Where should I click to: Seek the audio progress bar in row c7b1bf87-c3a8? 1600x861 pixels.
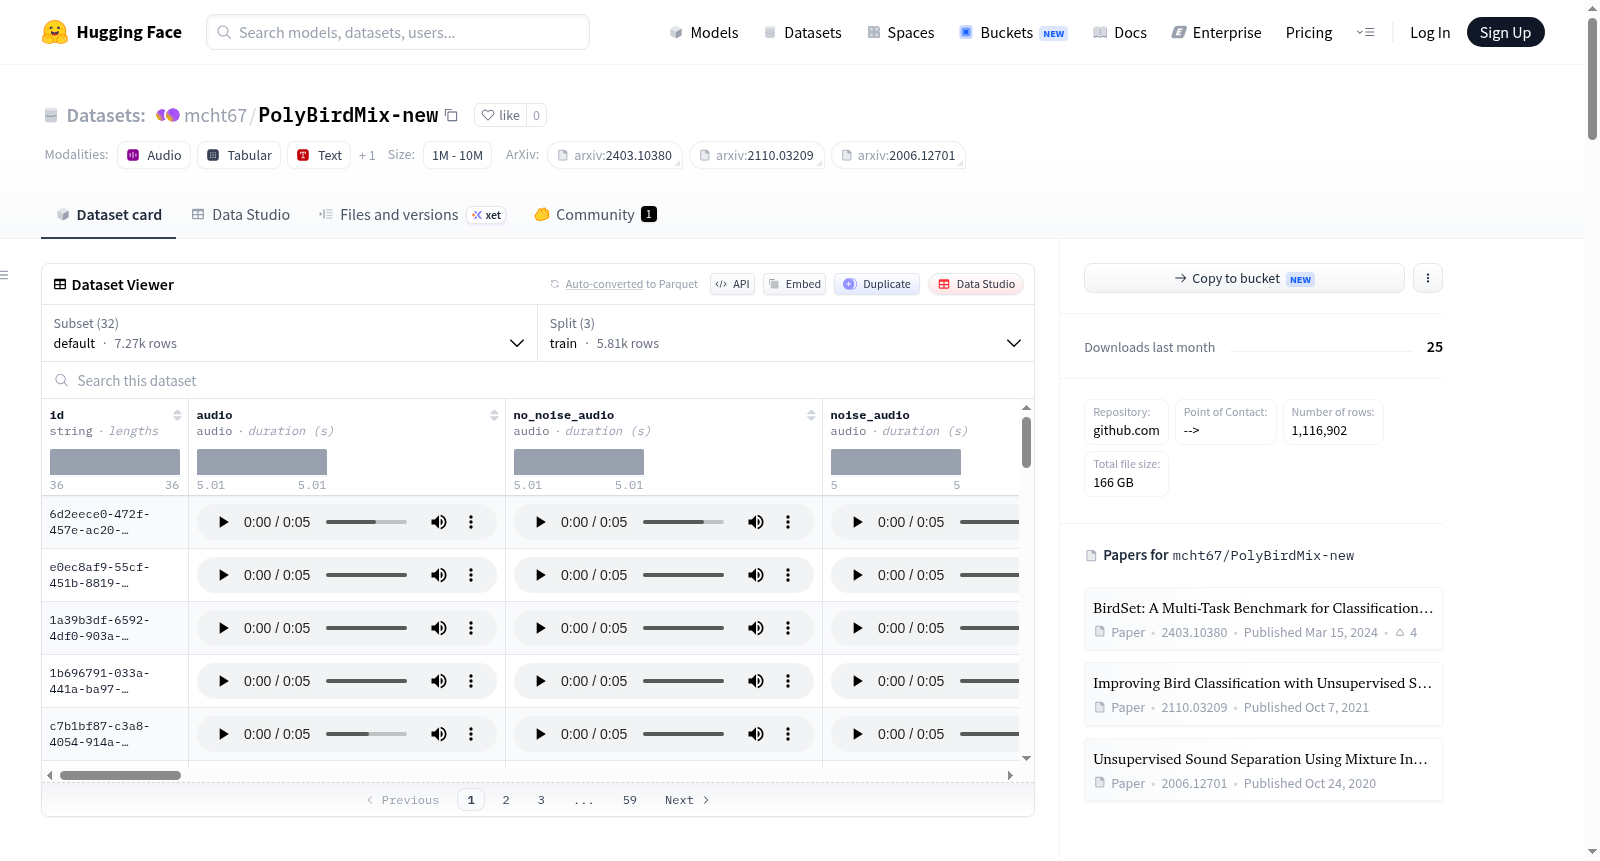[x=366, y=734]
